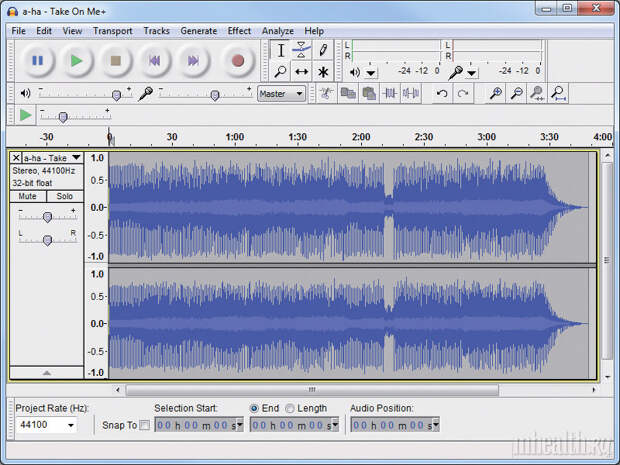Open the Help menu
The height and width of the screenshot is (465, 620).
(x=314, y=31)
